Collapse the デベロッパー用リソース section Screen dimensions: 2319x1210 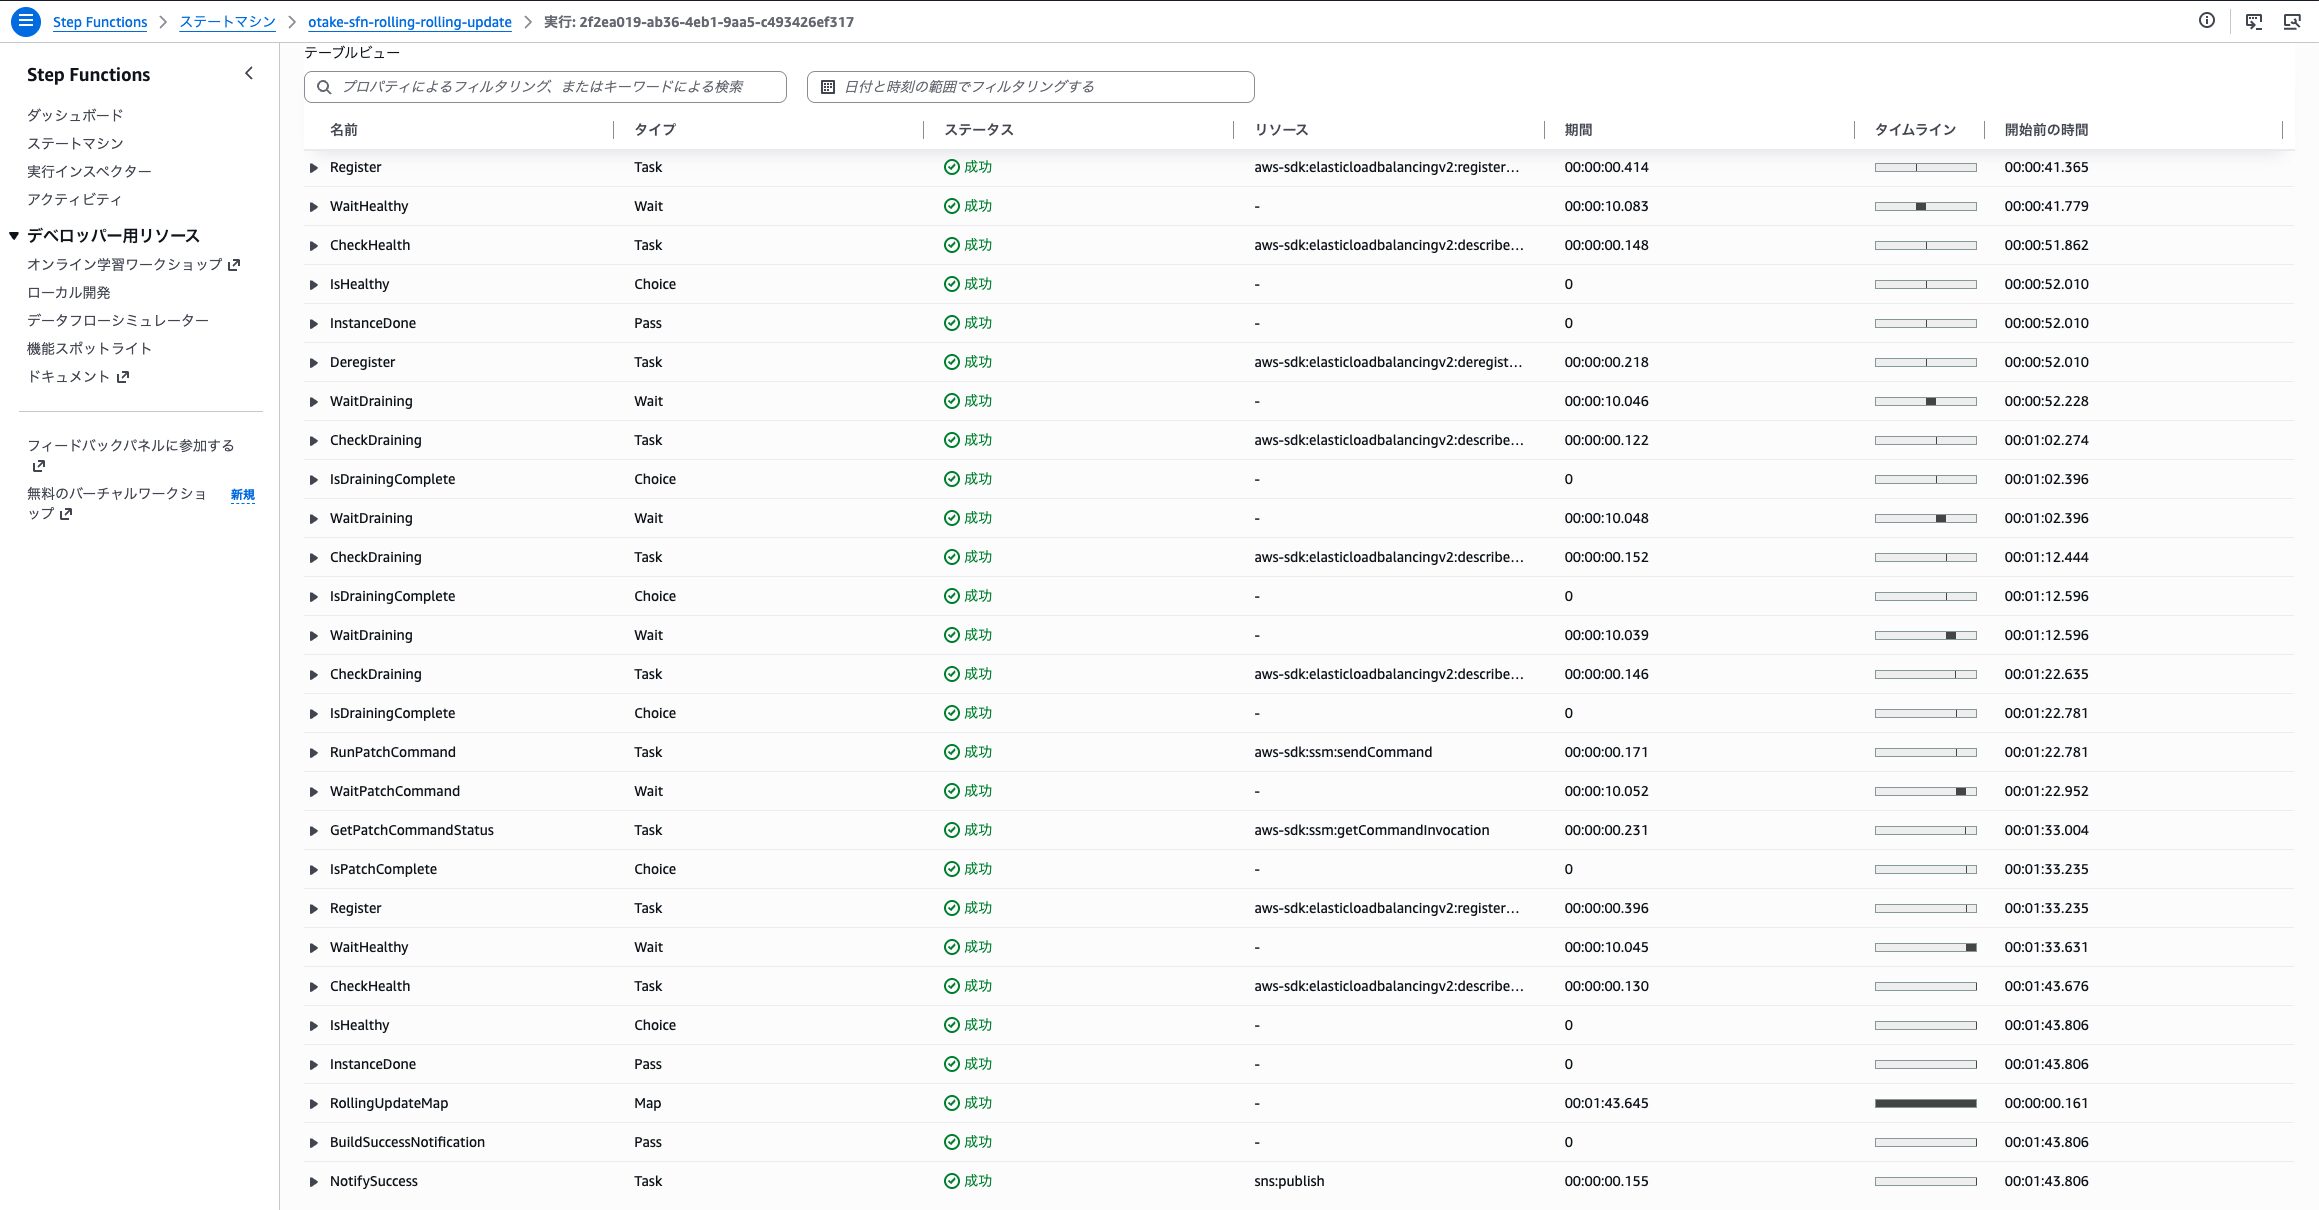coord(14,236)
